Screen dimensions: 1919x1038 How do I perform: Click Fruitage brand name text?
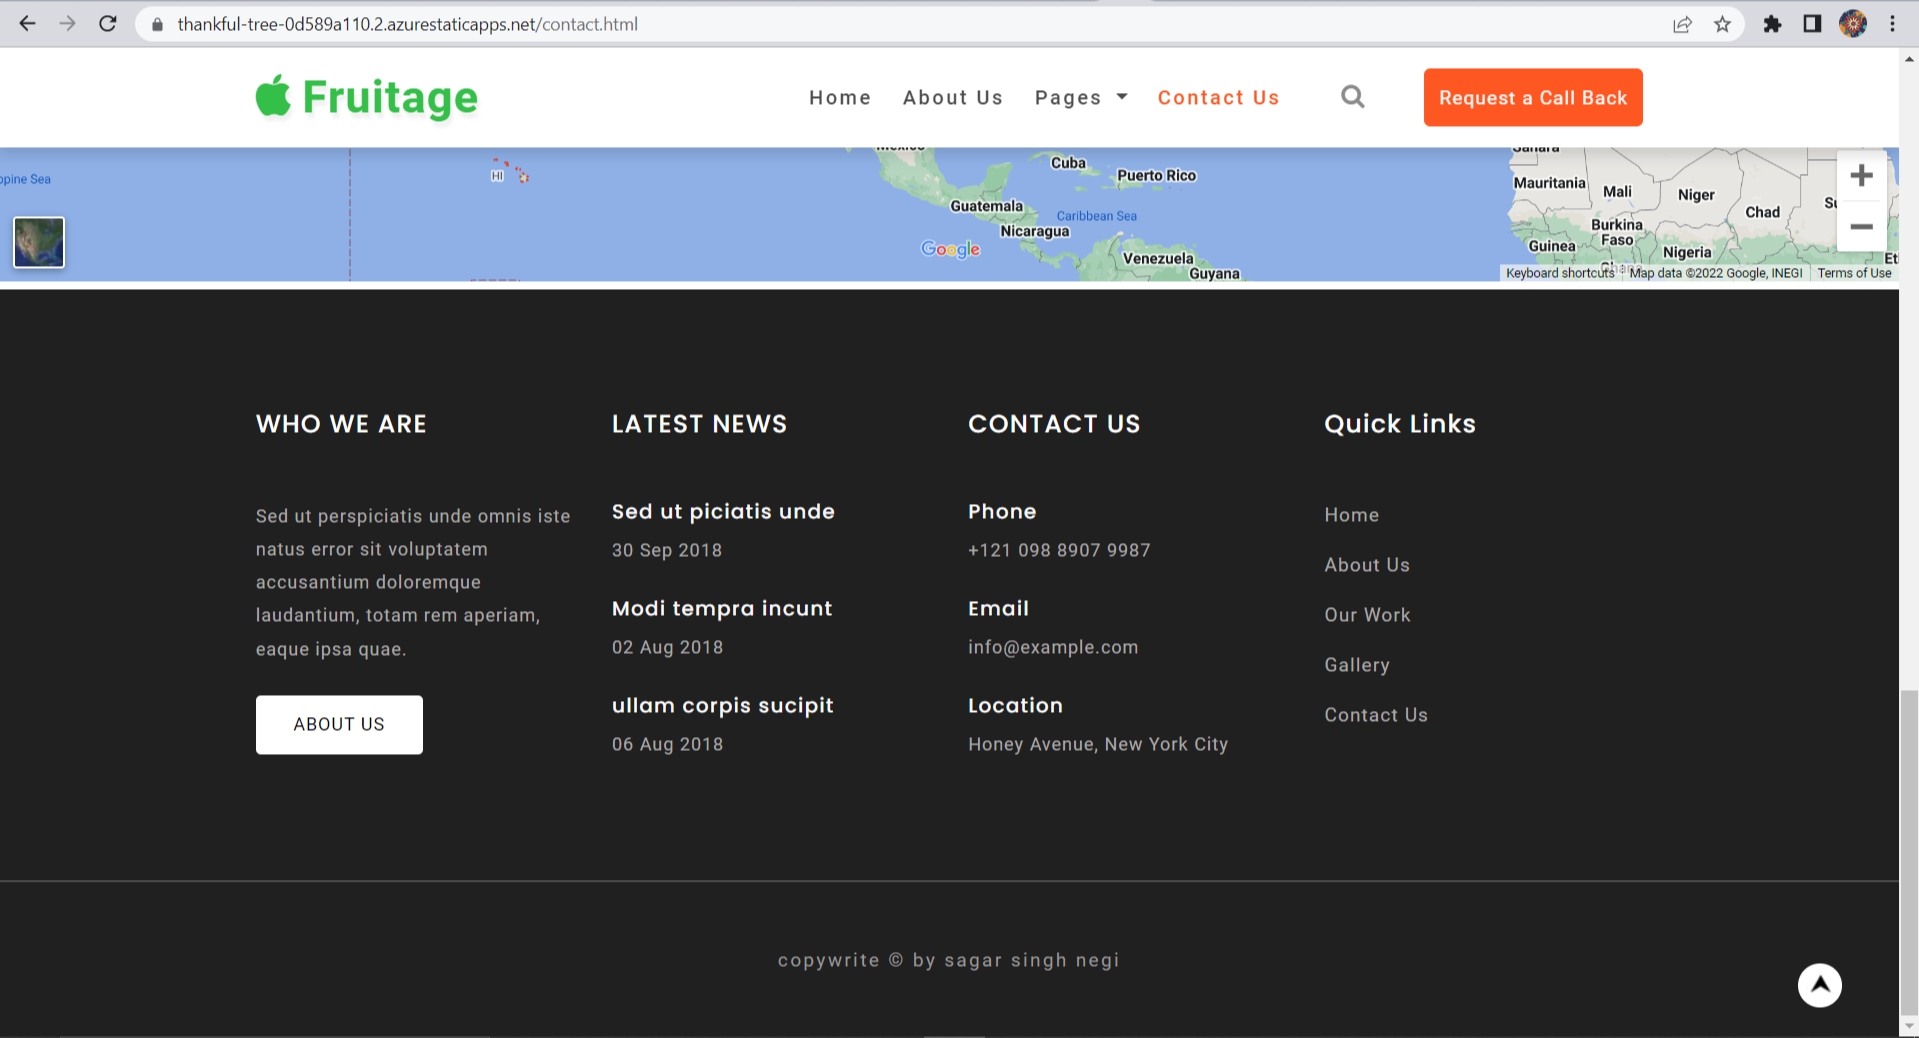coord(390,97)
